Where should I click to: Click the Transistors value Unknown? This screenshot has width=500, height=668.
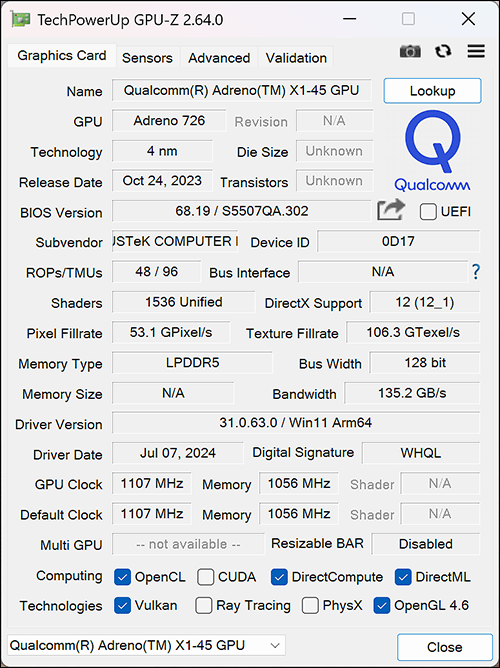point(334,181)
